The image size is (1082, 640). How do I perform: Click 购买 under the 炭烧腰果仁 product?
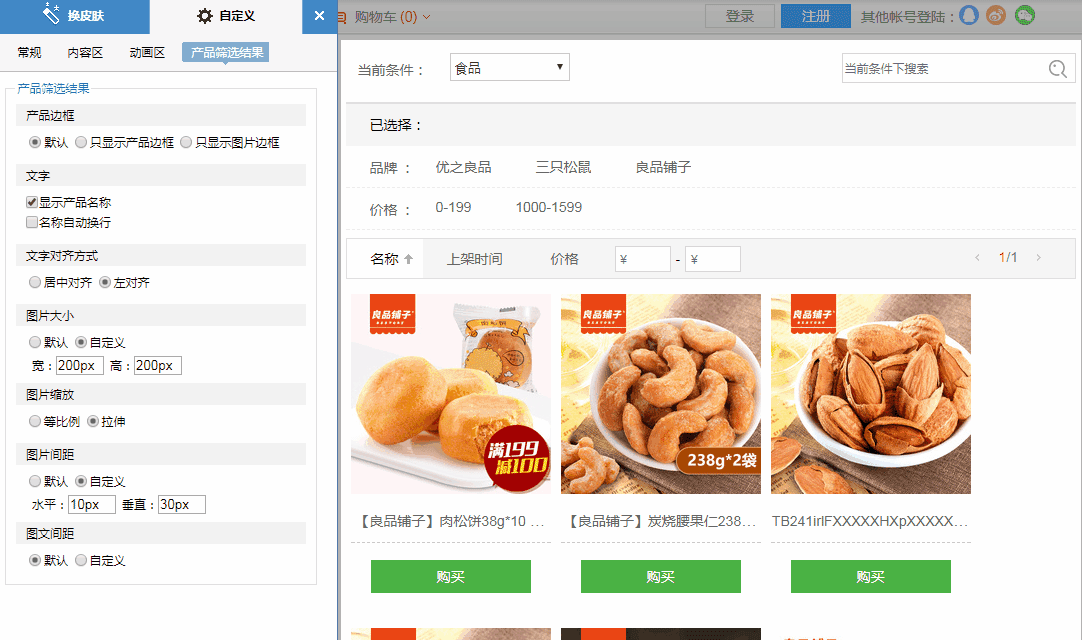coord(661,576)
